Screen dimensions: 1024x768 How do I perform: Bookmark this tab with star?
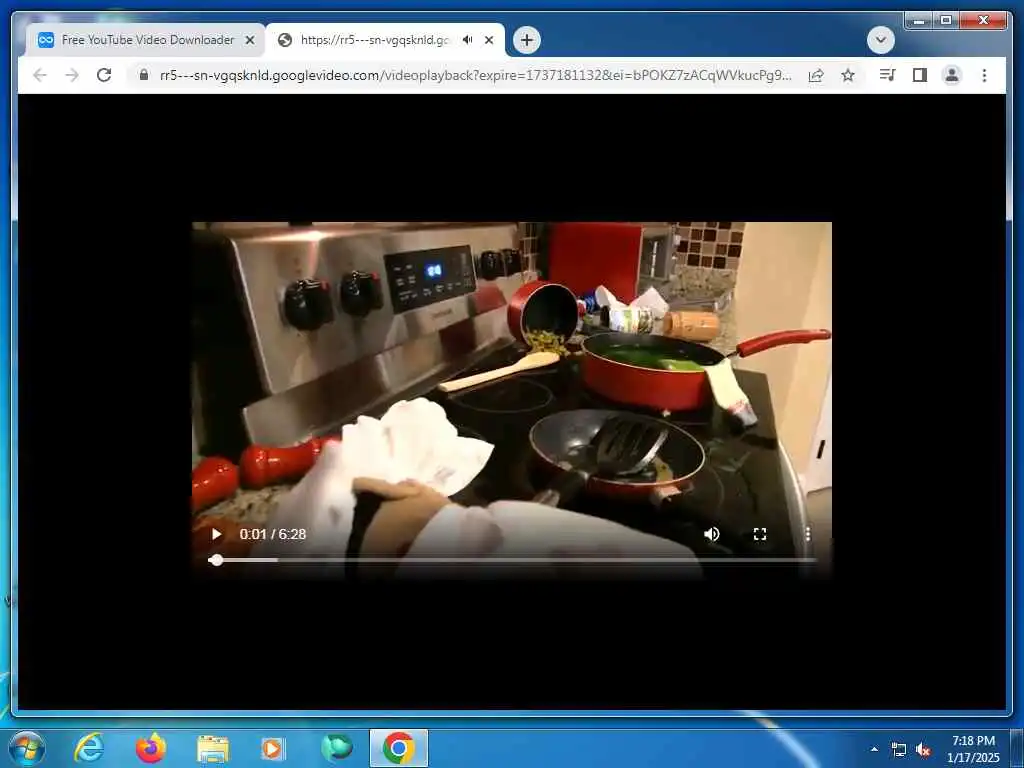(x=848, y=75)
